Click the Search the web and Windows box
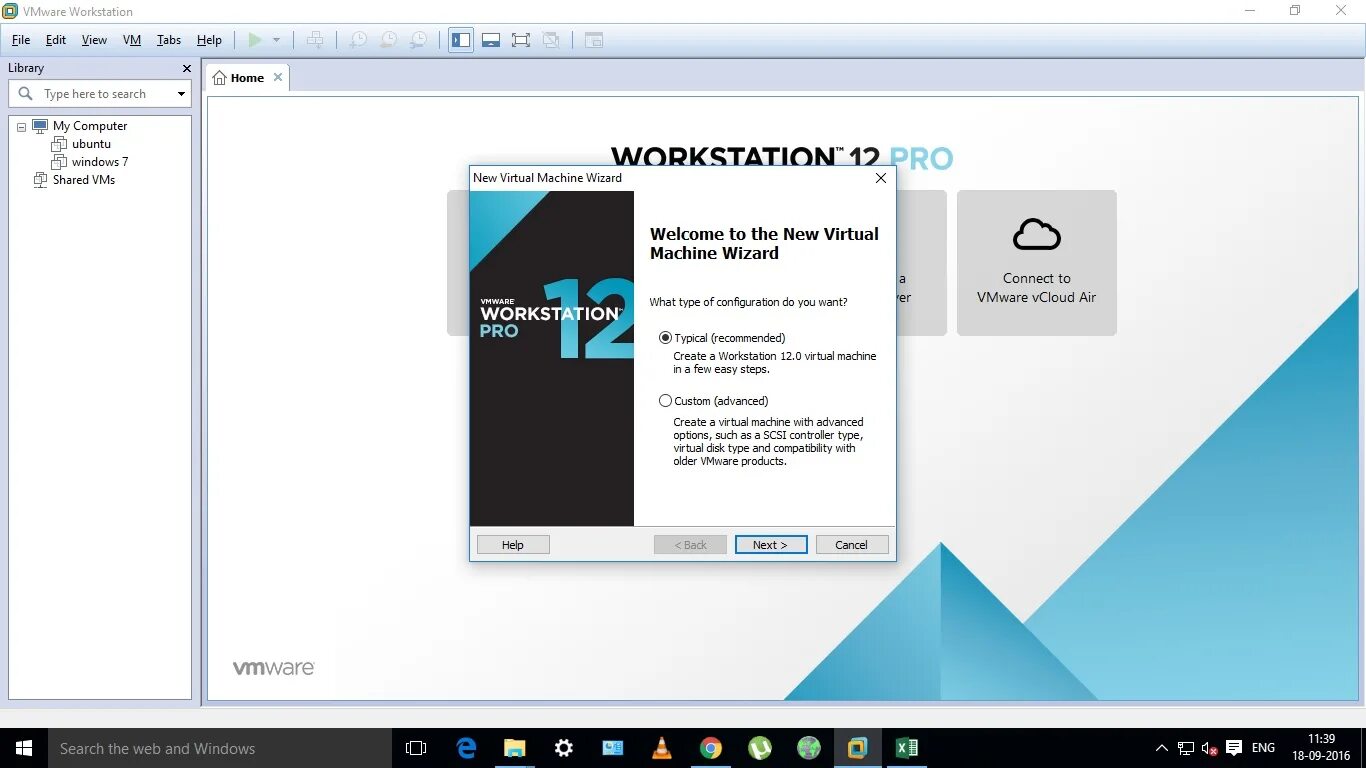 [220, 748]
